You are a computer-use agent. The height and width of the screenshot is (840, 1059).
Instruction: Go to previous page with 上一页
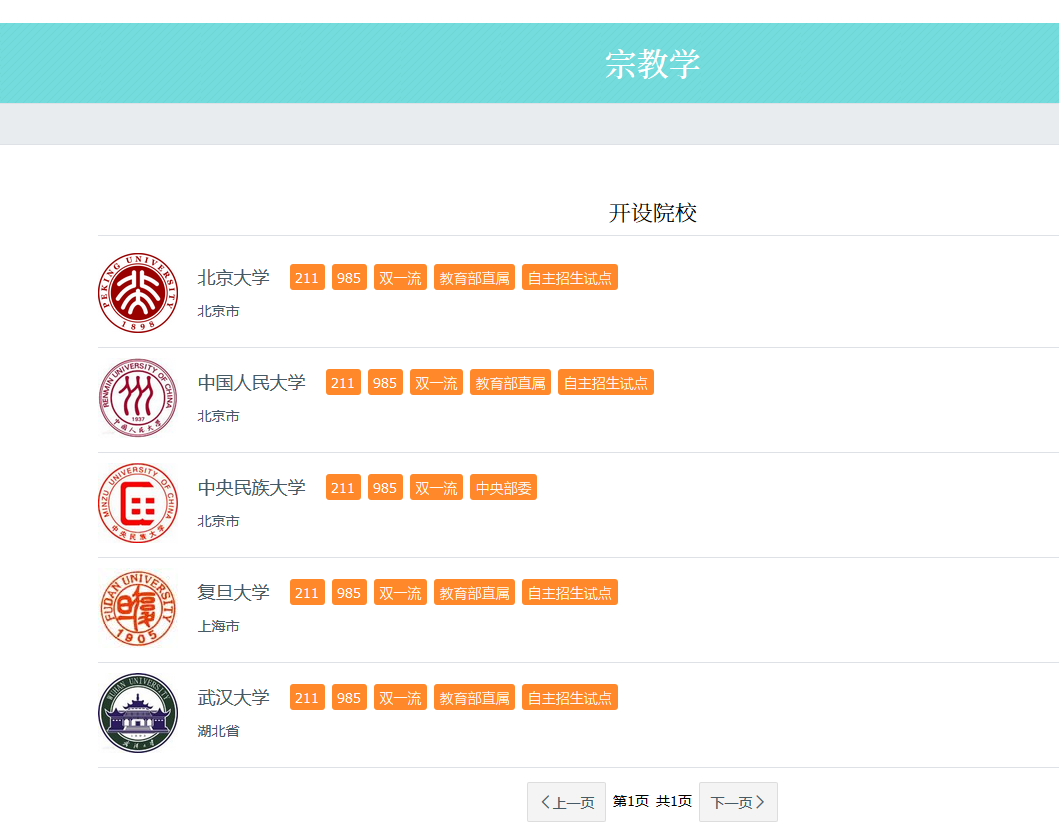coord(566,802)
